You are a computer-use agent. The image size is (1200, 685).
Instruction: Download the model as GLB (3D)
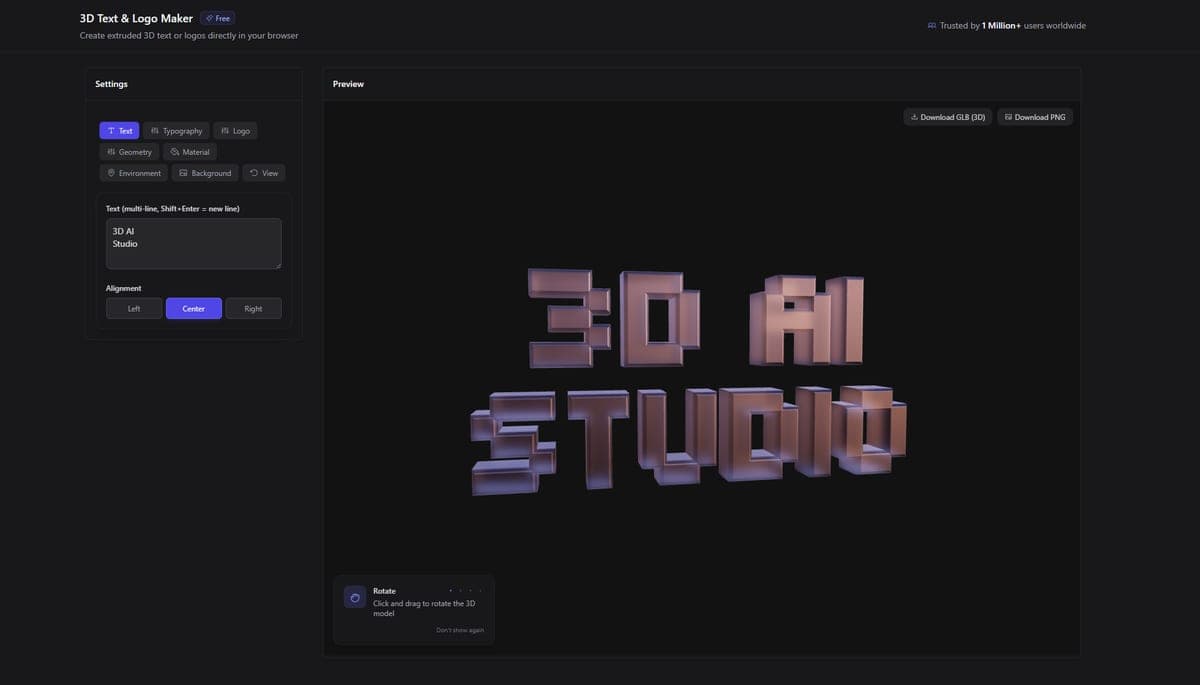948,117
